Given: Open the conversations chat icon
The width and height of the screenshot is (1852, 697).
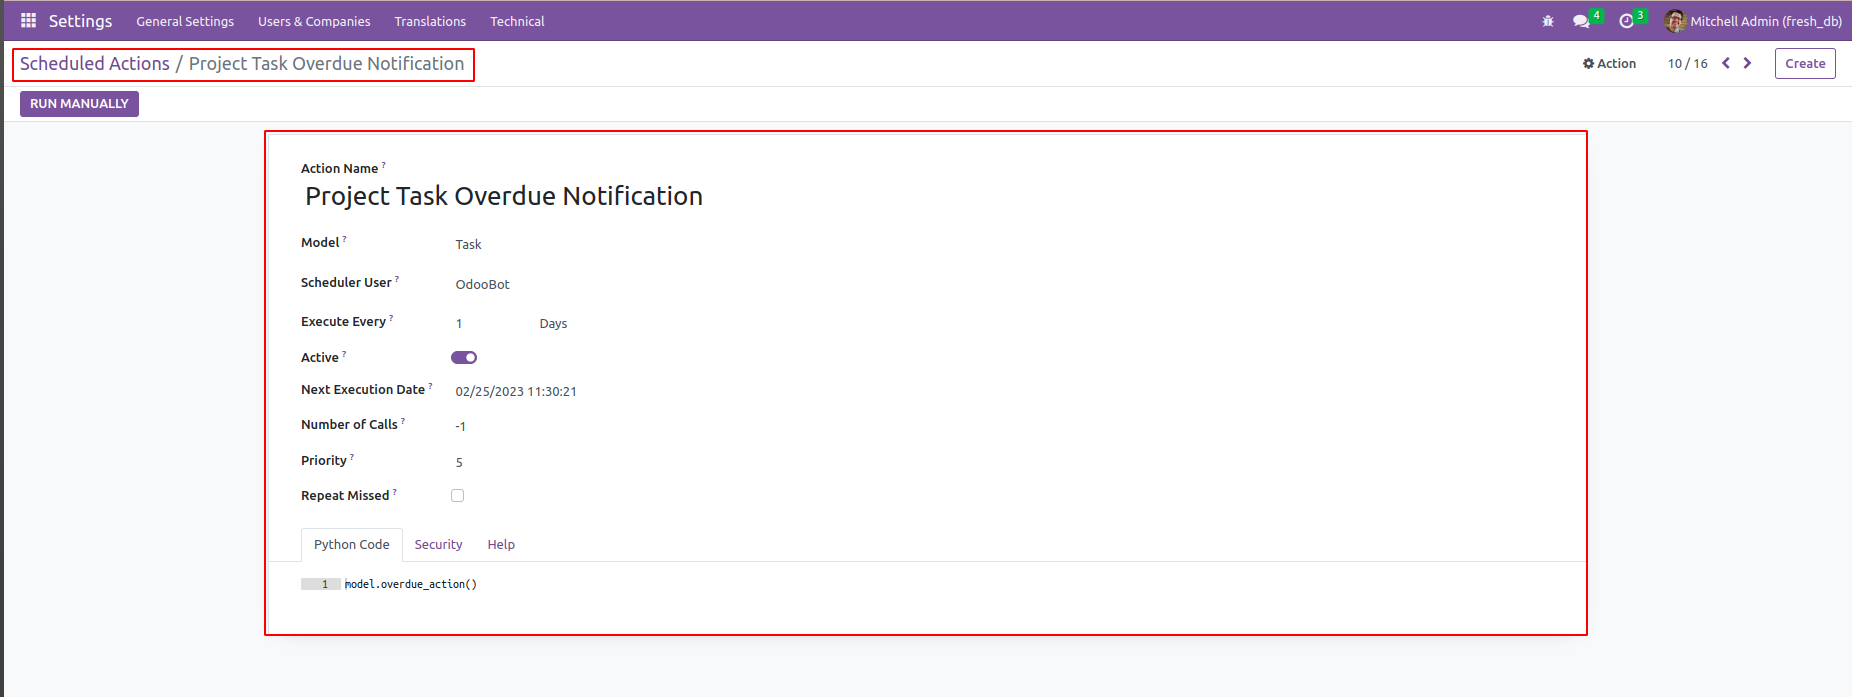Looking at the screenshot, I should 1581,21.
